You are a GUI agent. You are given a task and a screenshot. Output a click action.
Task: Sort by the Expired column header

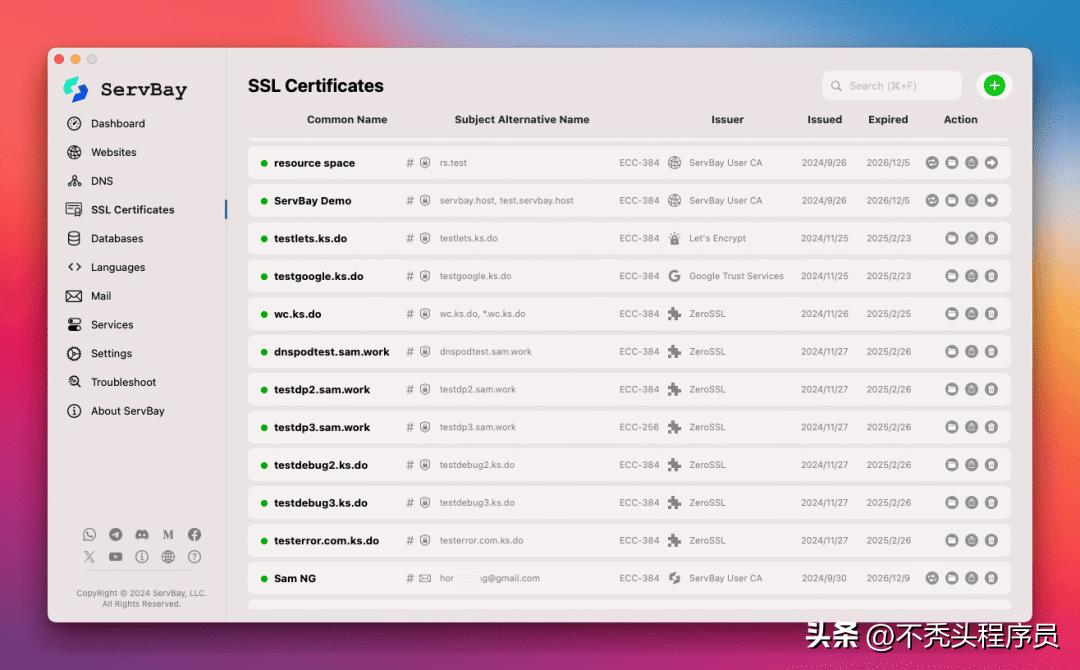click(x=888, y=120)
